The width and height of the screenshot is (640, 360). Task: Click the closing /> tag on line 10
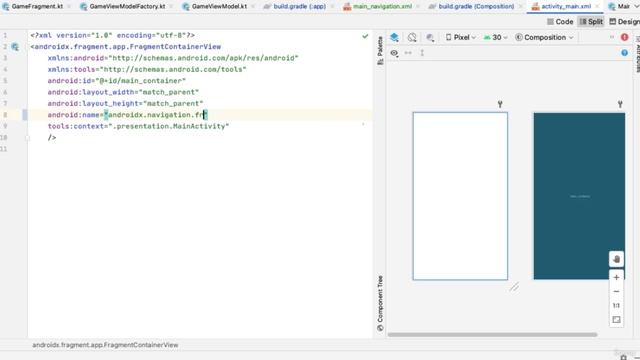click(x=52, y=138)
